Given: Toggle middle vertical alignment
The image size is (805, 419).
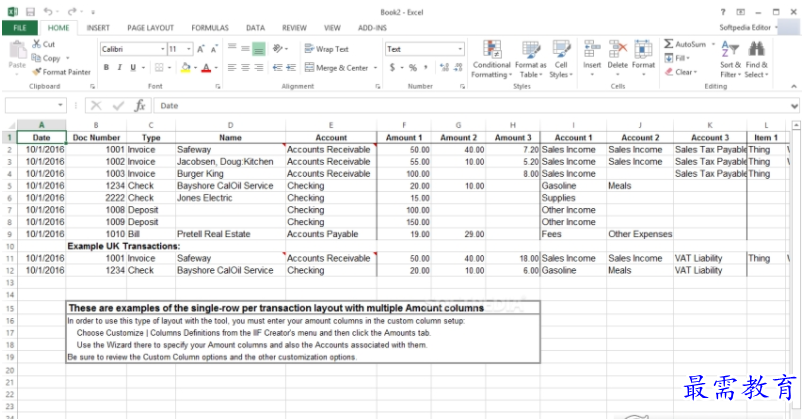Looking at the screenshot, I should click(x=245, y=48).
